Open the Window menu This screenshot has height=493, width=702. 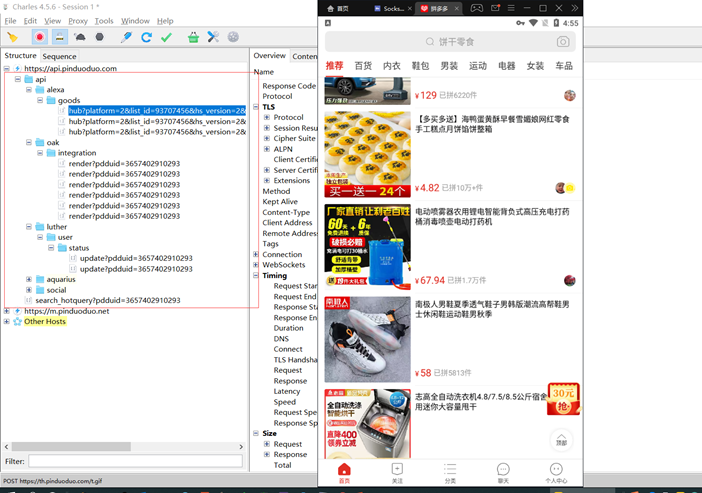click(135, 21)
